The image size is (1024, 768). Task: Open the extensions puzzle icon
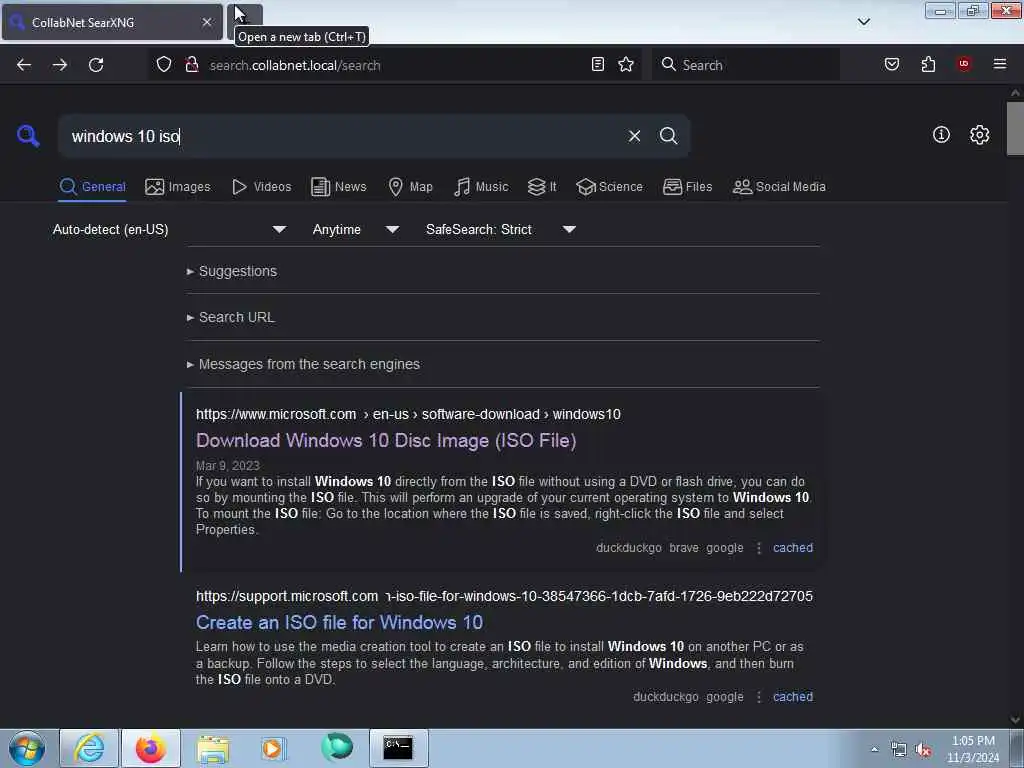click(x=928, y=64)
